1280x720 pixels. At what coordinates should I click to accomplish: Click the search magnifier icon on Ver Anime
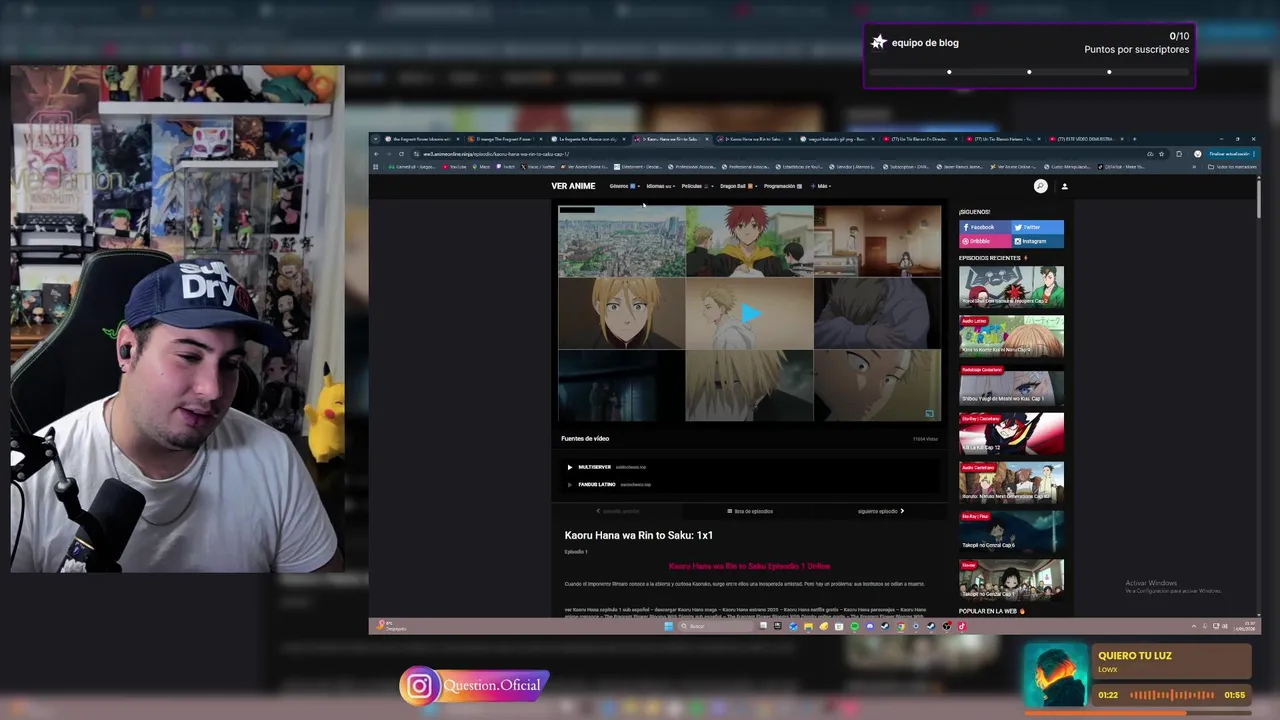click(x=1040, y=186)
